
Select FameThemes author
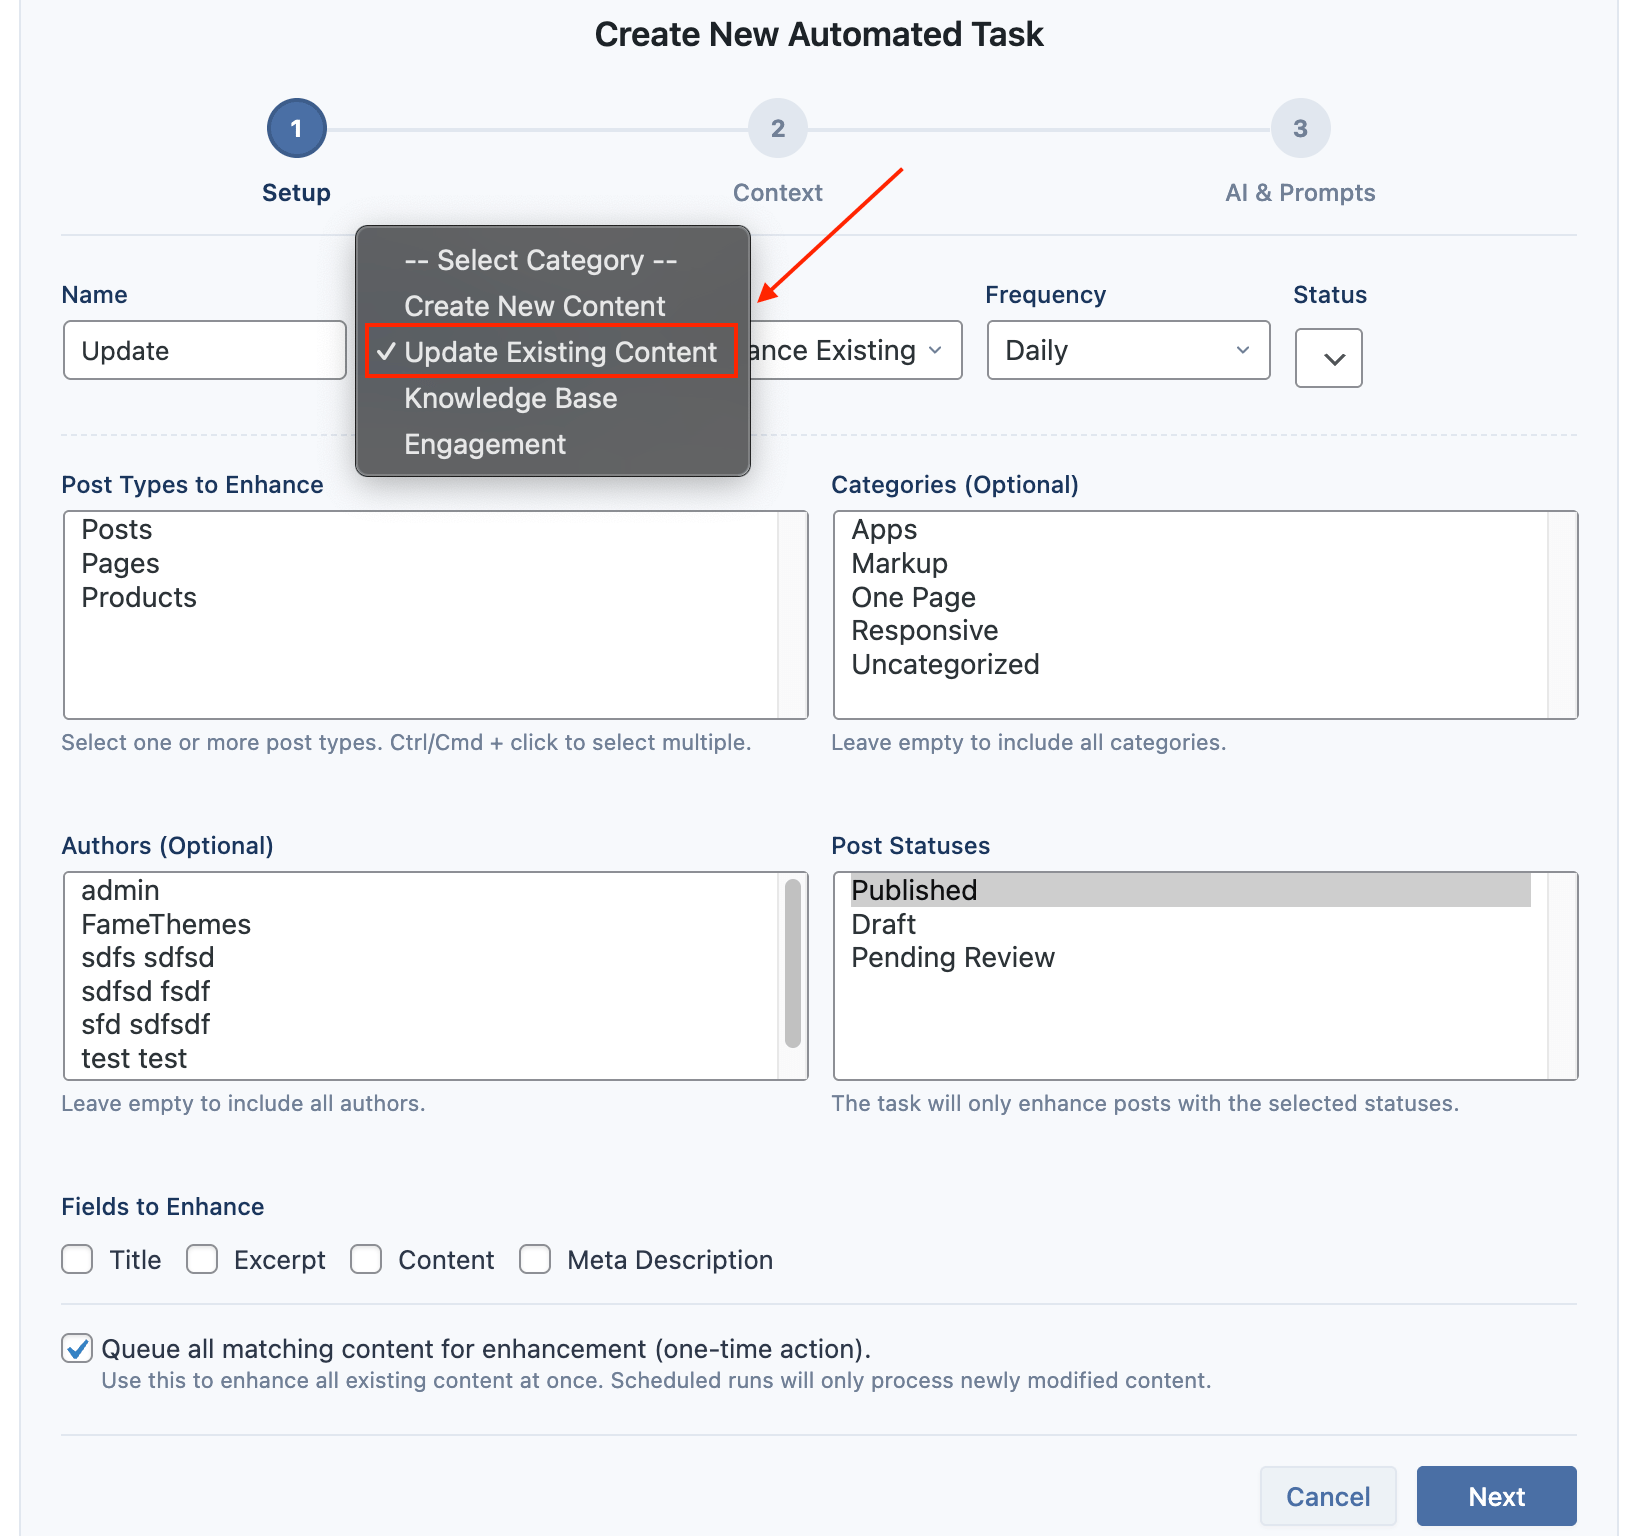421,924
